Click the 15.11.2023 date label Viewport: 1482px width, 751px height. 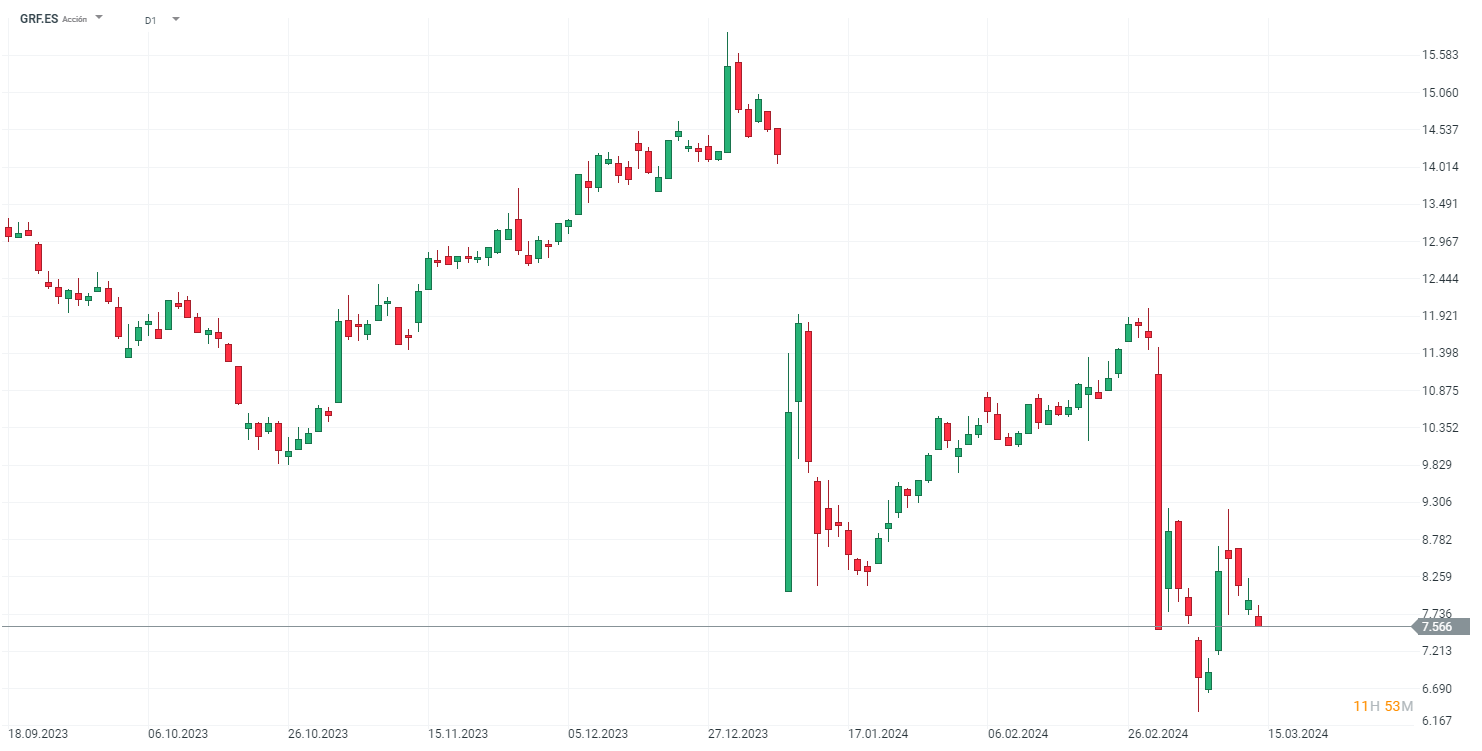tap(458, 733)
